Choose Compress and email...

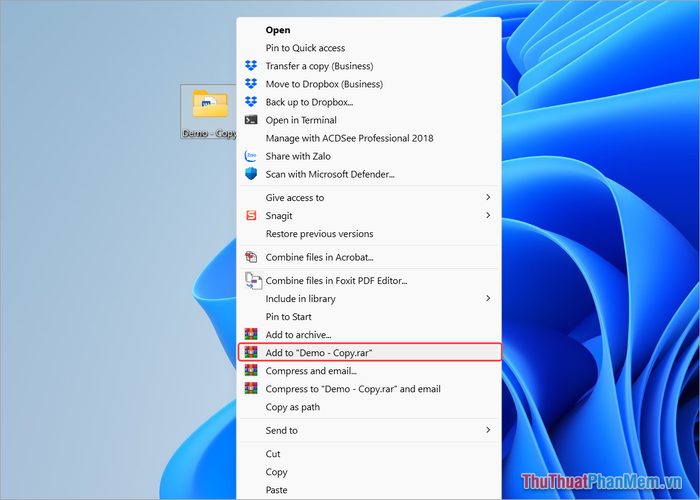(x=369, y=371)
